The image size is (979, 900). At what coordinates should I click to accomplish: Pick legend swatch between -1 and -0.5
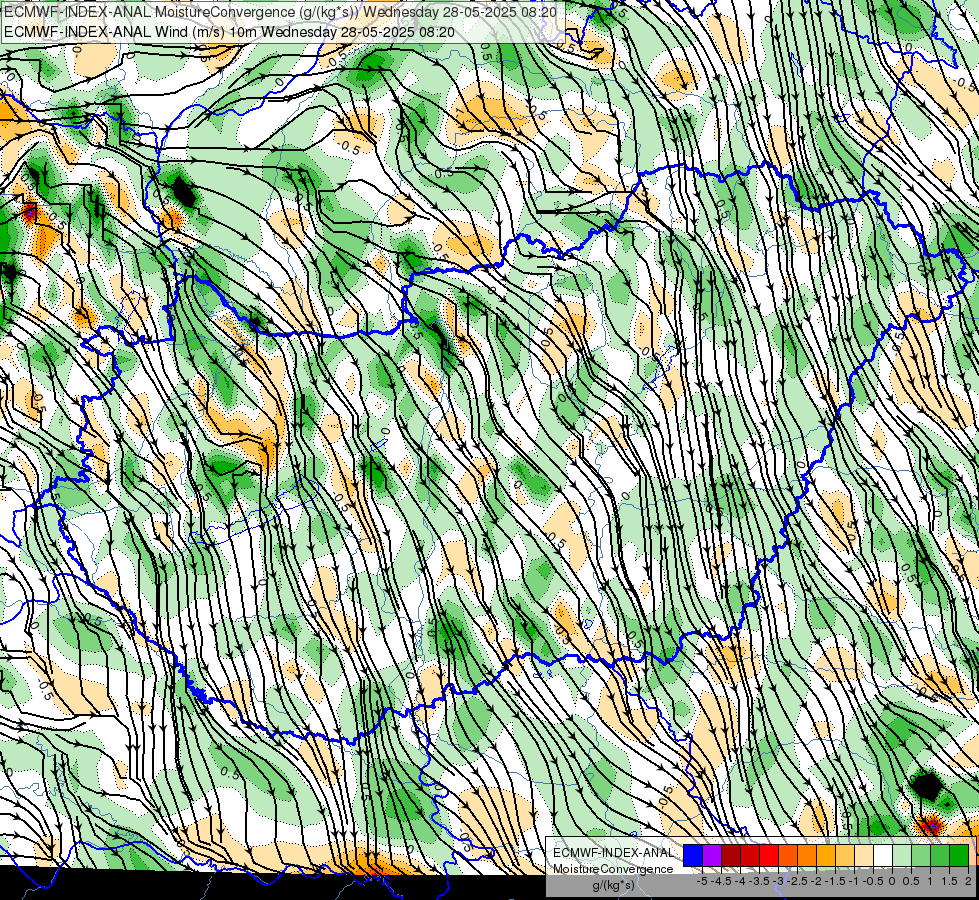863,855
